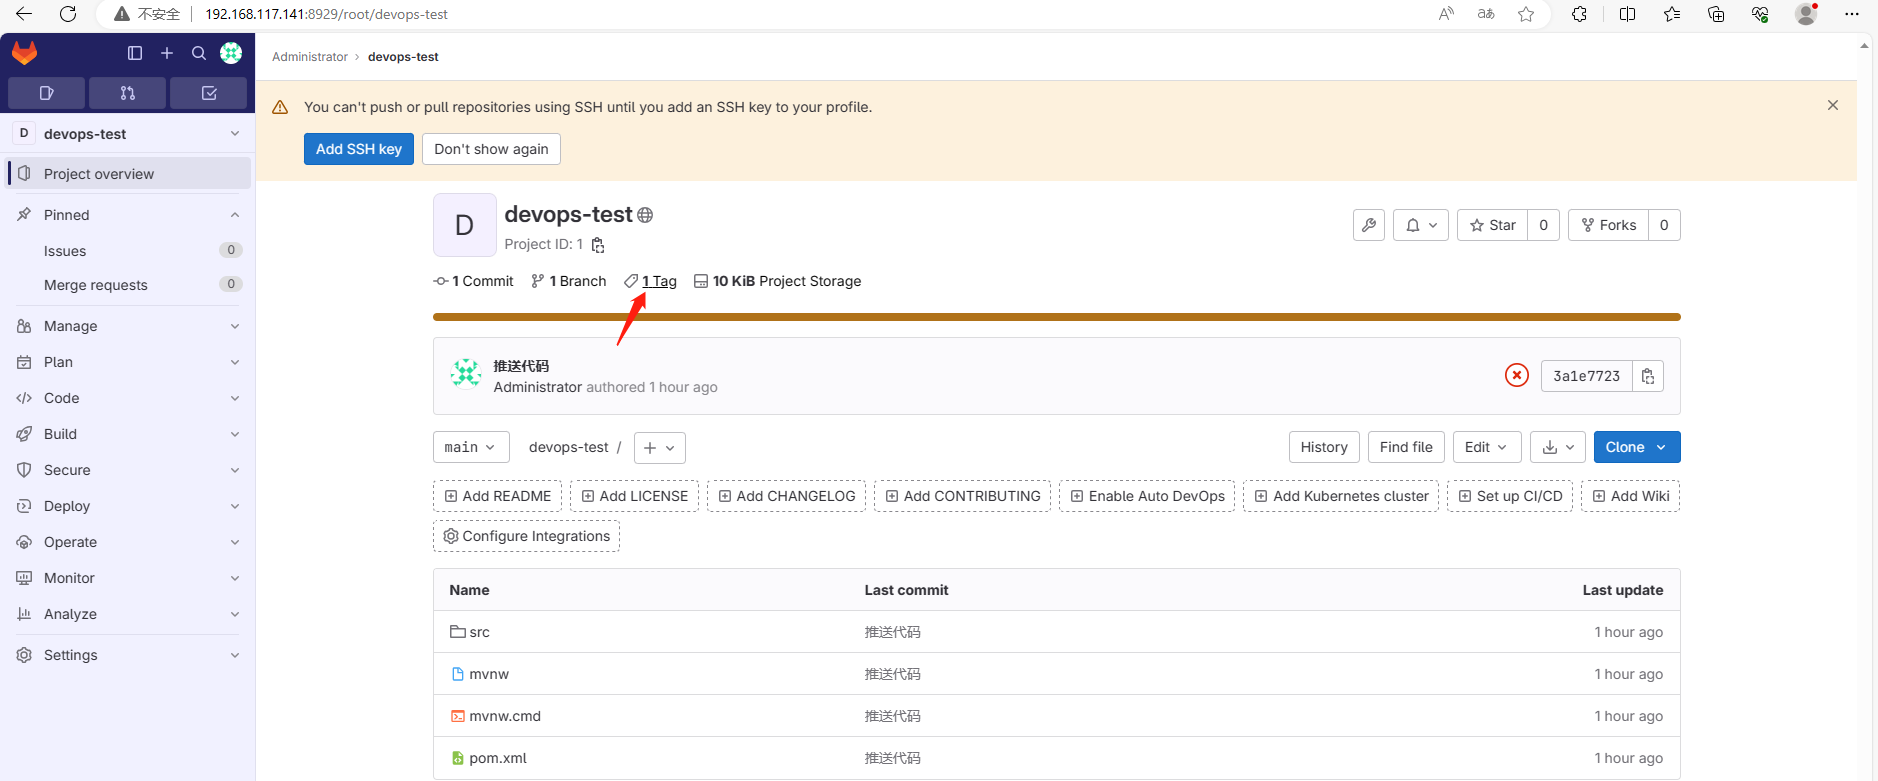Open browser extensions icon

tap(1580, 14)
